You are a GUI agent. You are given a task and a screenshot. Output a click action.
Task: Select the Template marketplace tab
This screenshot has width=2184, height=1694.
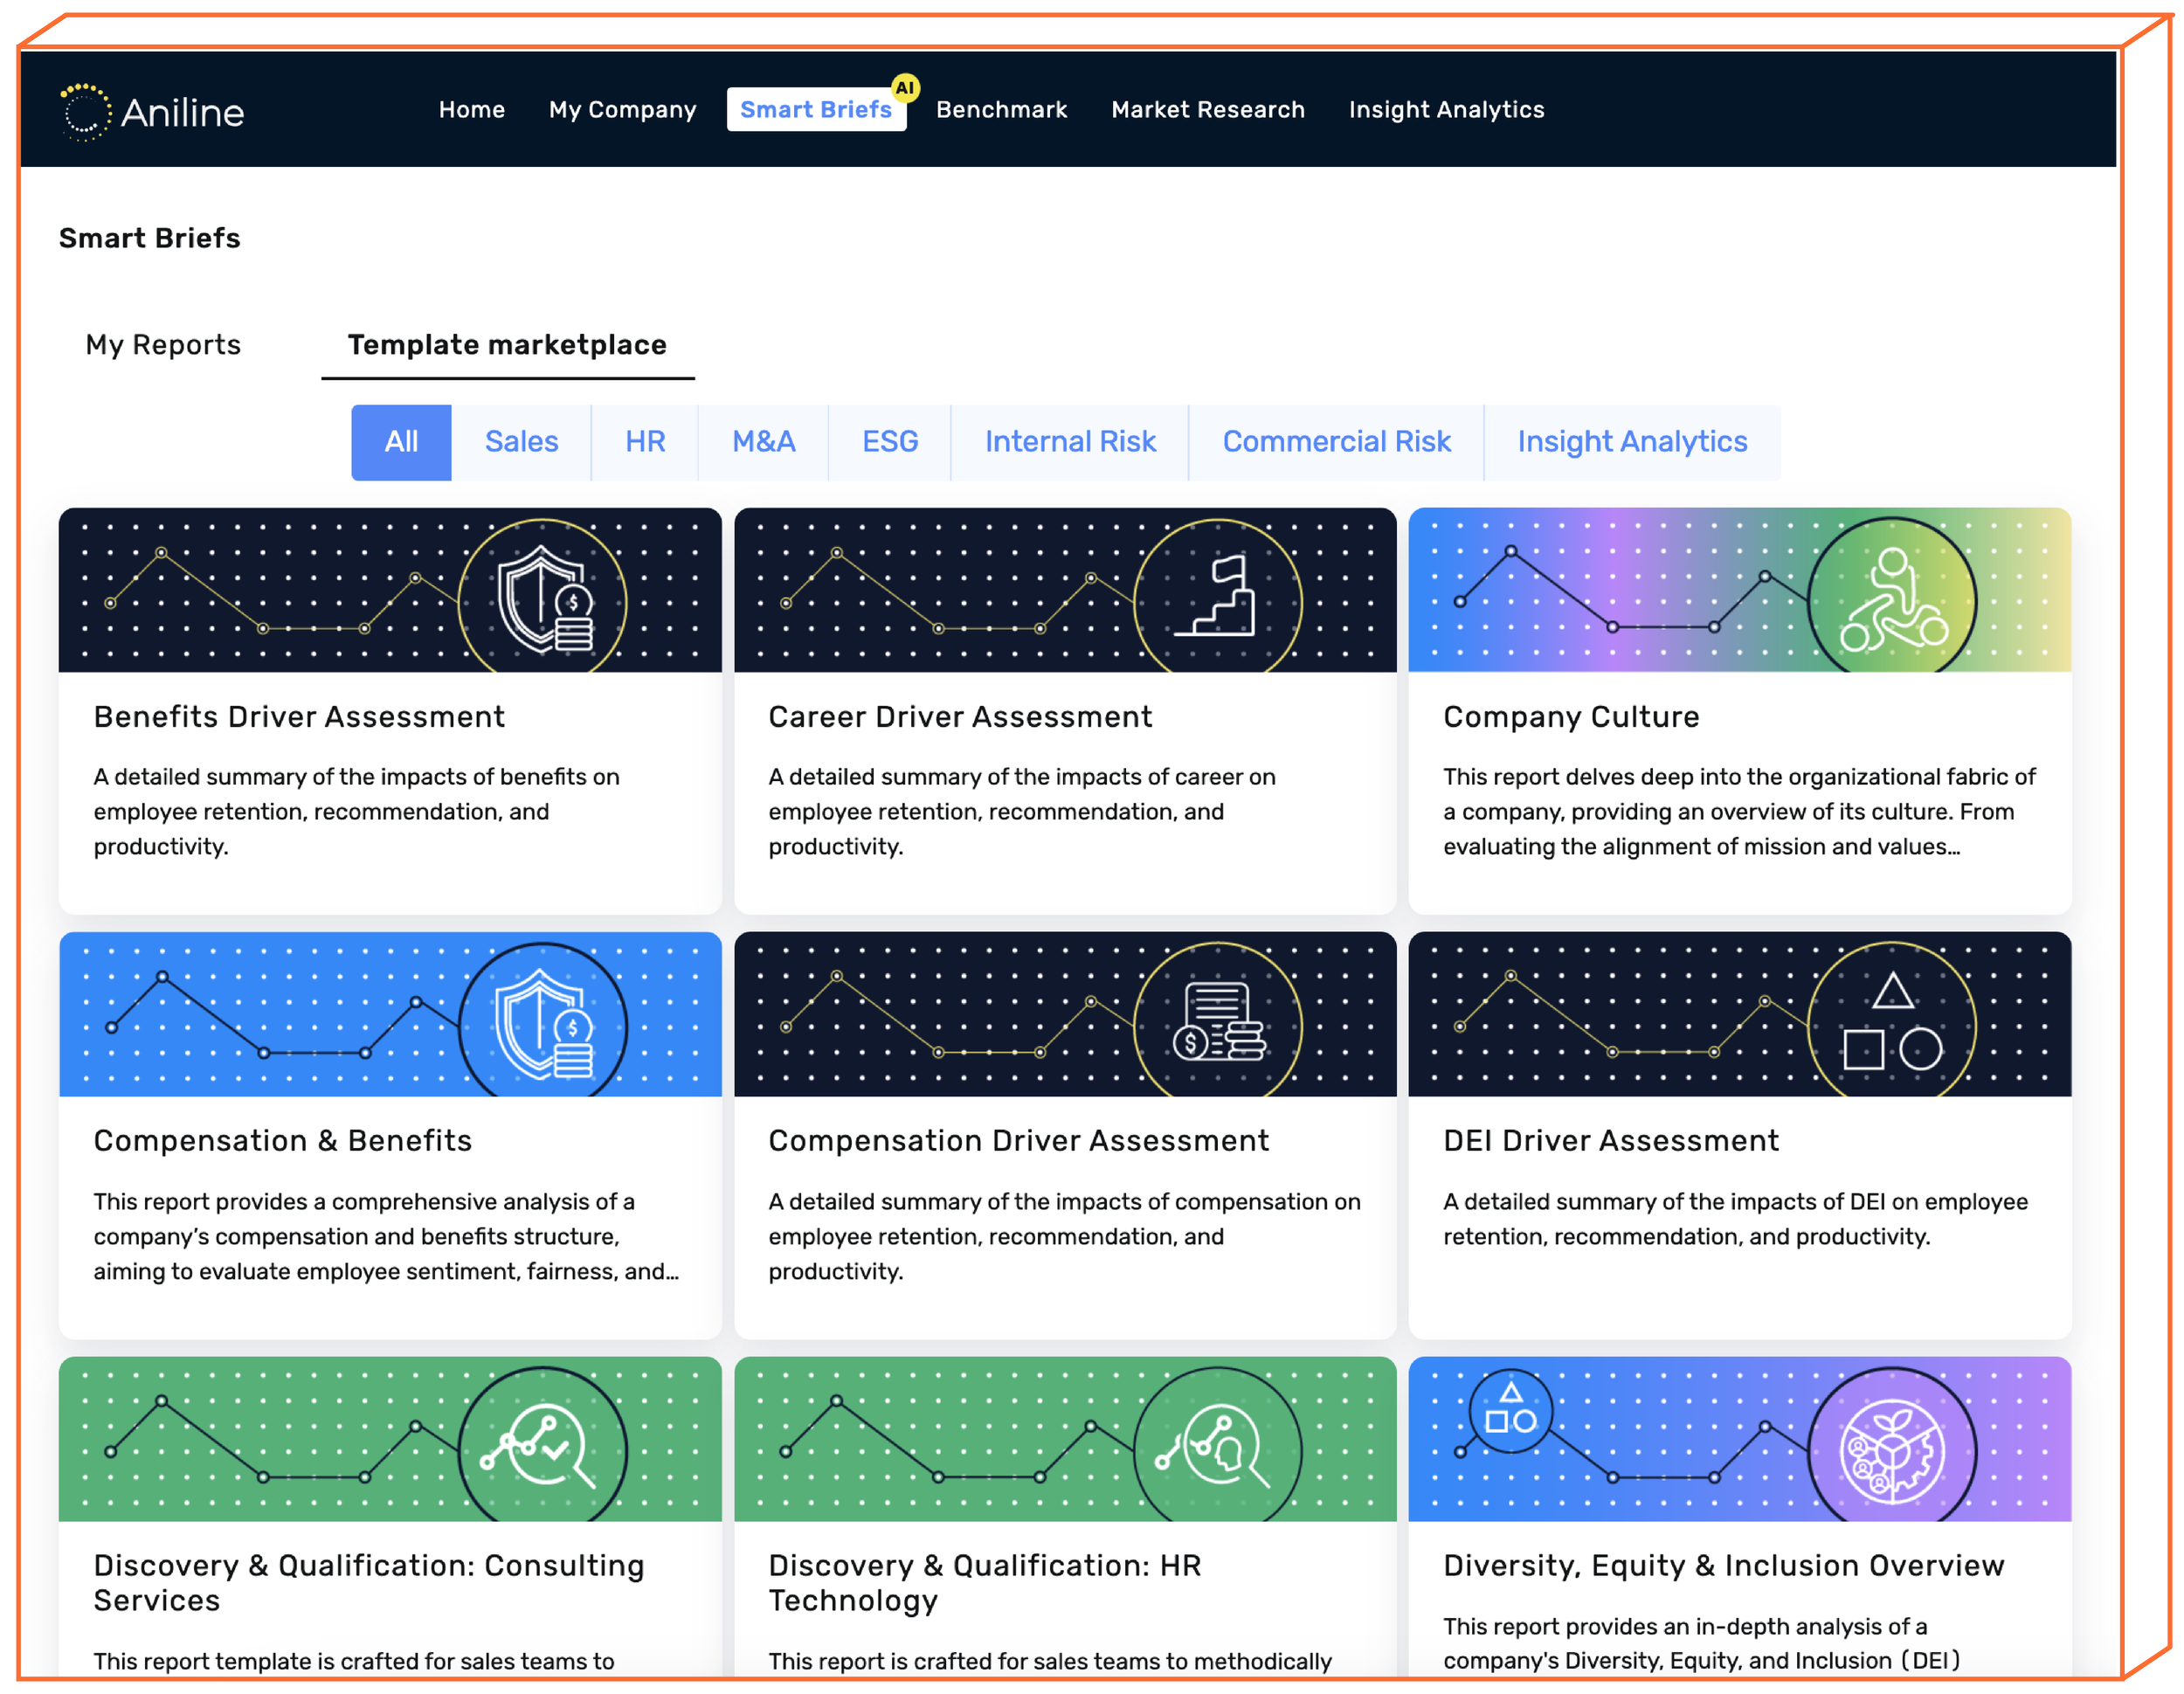click(x=507, y=345)
